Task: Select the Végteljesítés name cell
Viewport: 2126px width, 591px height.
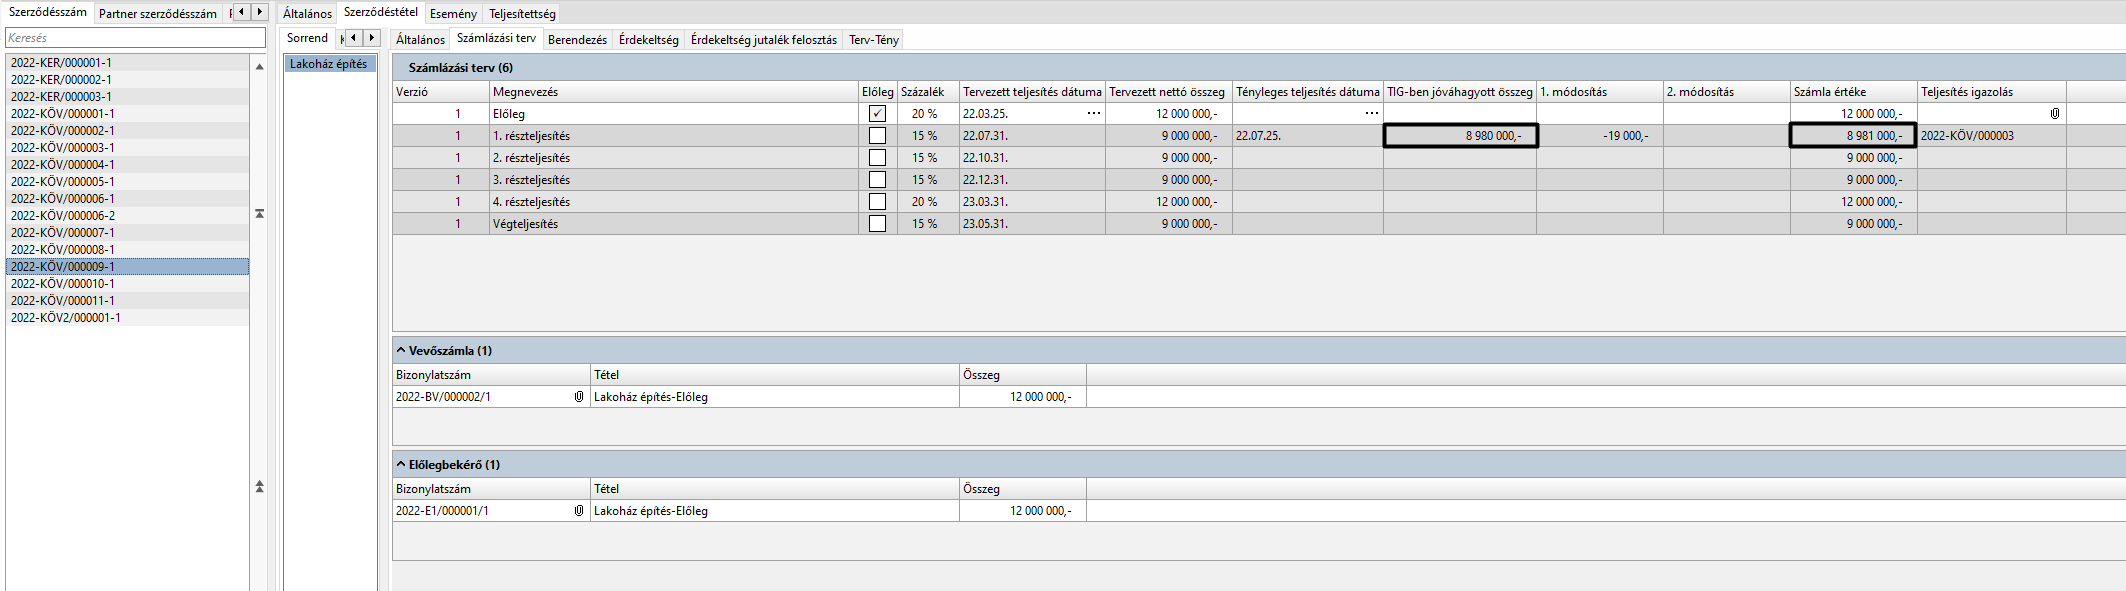Action: pos(674,224)
